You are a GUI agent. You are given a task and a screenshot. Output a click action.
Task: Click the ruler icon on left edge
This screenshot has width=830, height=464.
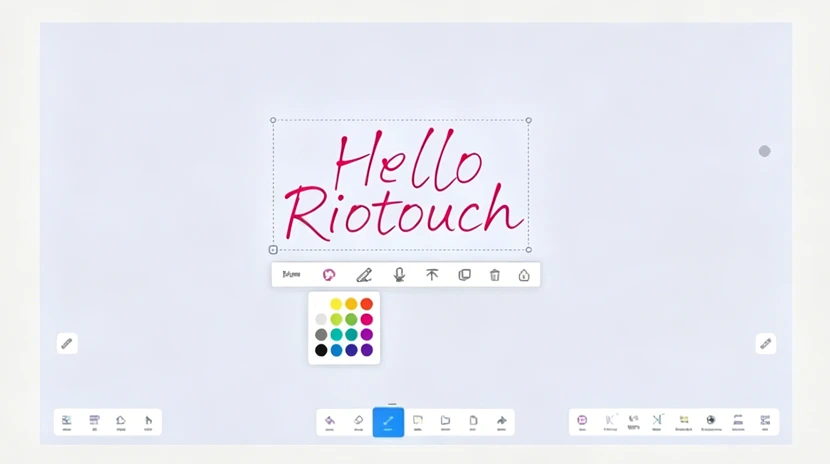(x=67, y=344)
